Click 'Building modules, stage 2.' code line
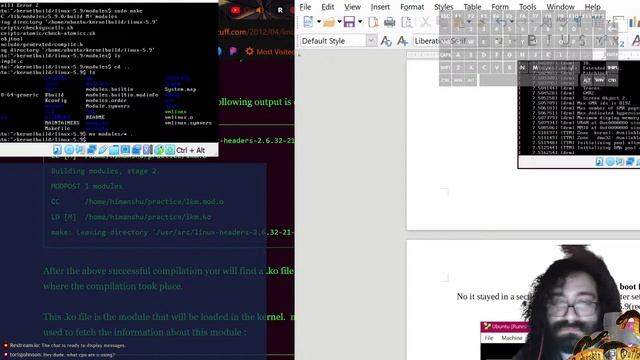This screenshot has width=640, height=360. point(105,171)
